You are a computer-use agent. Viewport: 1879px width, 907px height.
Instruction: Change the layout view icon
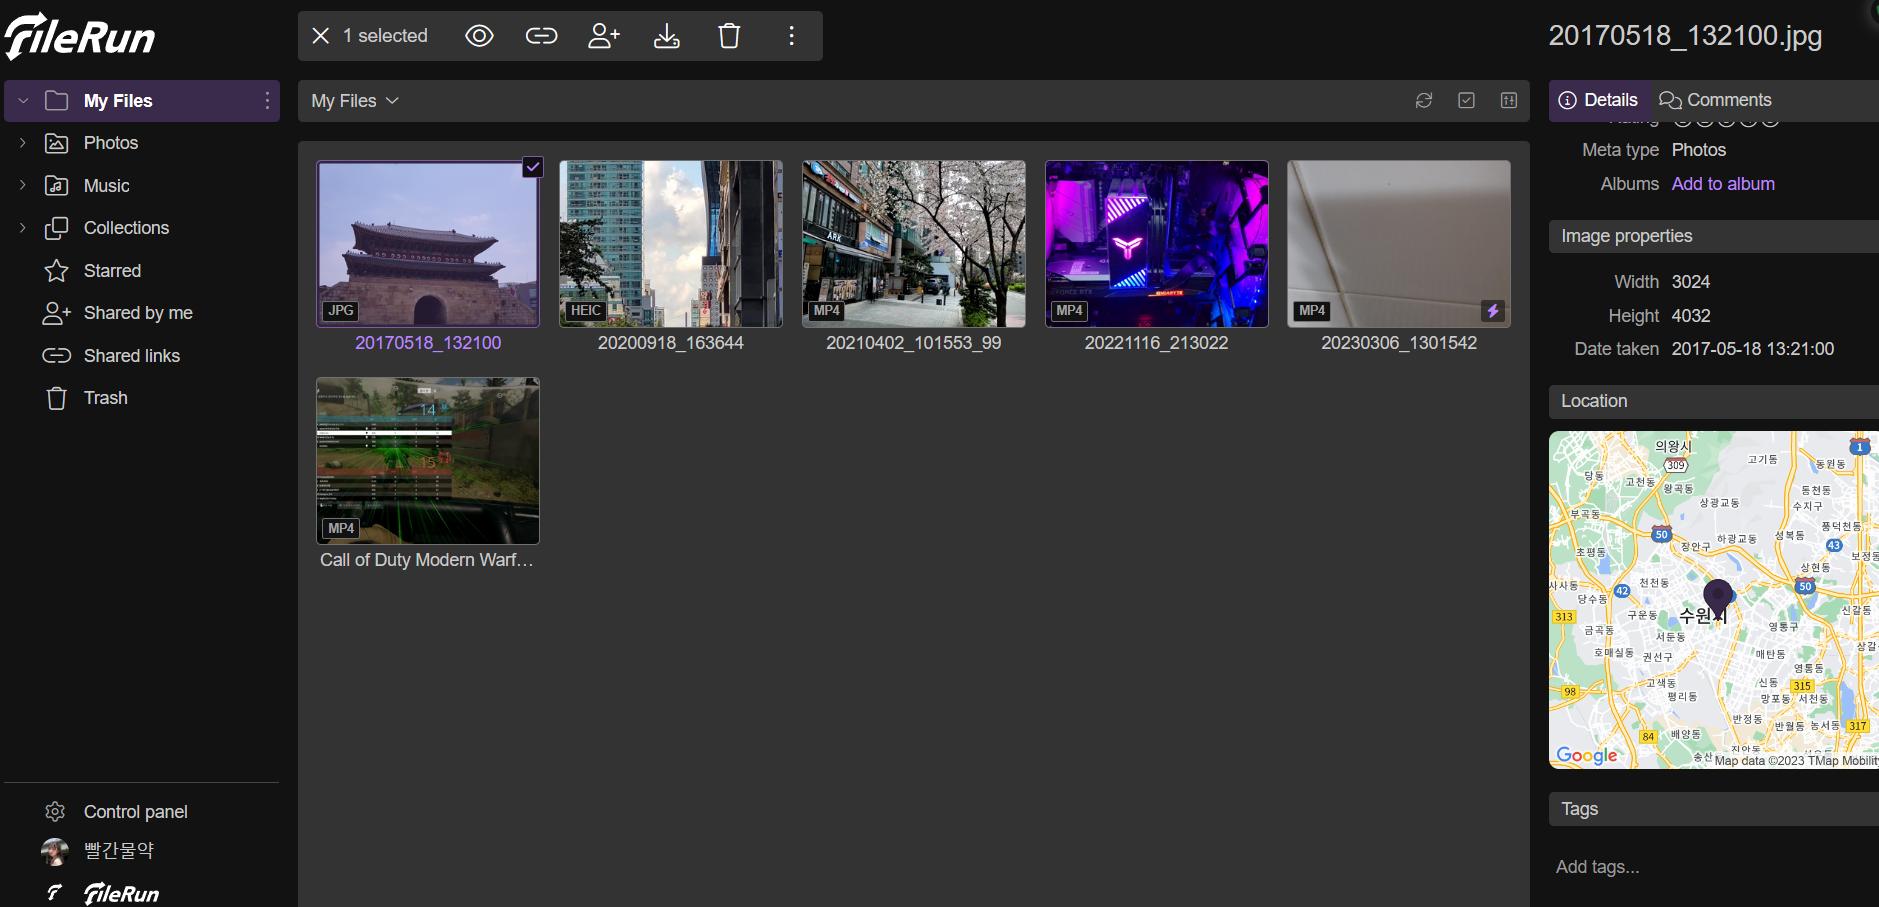point(1508,100)
